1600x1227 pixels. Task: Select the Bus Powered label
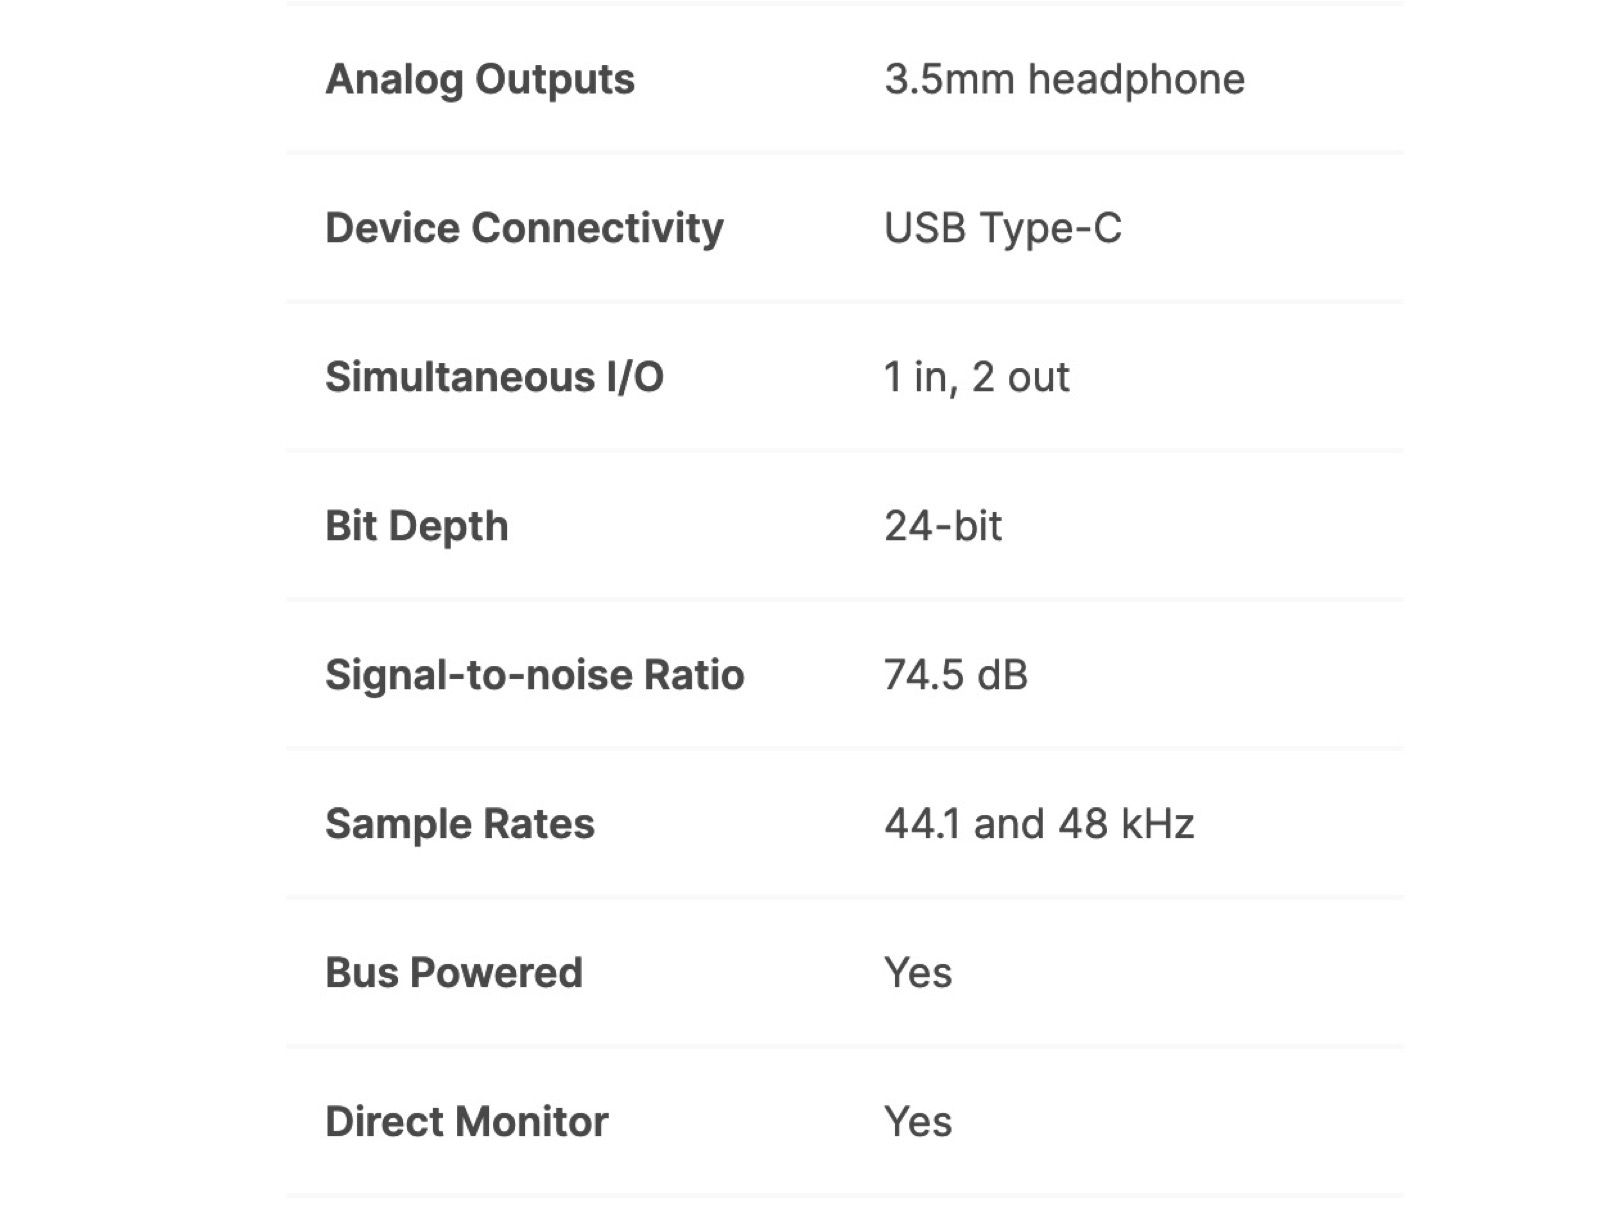point(453,974)
